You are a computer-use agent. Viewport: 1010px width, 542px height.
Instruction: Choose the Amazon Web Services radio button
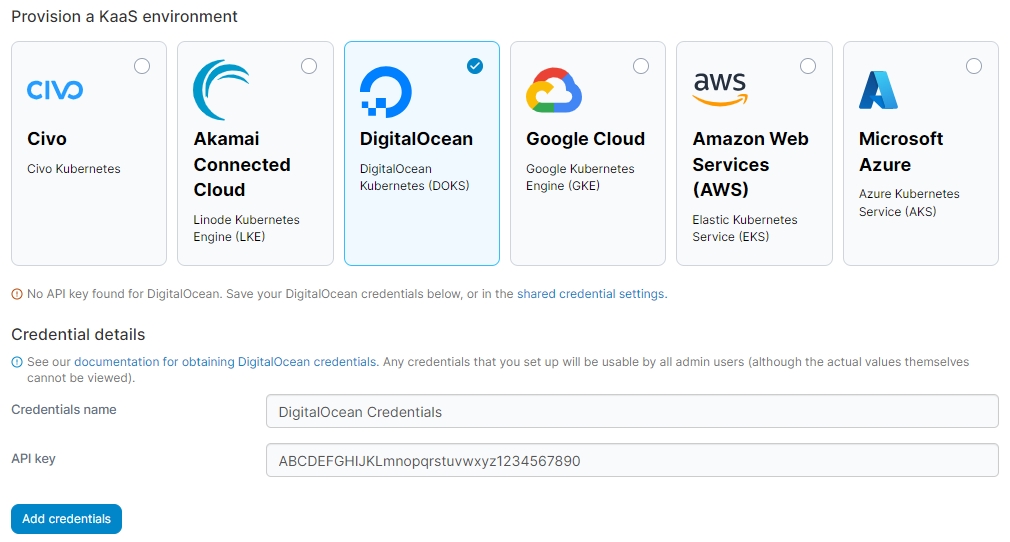(808, 66)
